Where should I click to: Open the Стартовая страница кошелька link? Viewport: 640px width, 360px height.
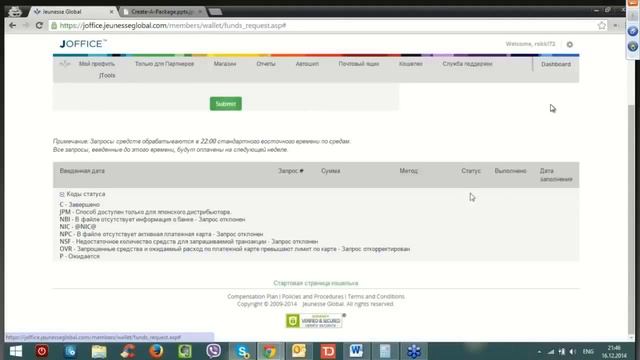(x=316, y=283)
